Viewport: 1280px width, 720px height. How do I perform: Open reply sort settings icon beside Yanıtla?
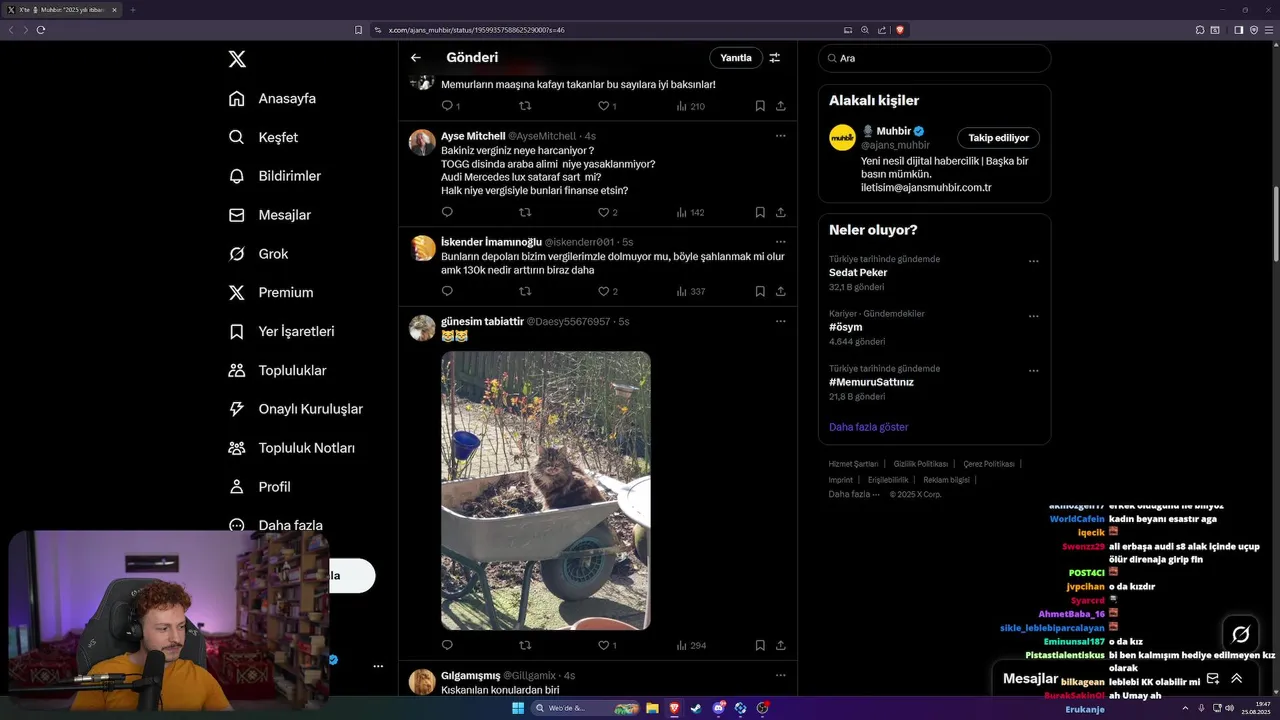coord(774,58)
